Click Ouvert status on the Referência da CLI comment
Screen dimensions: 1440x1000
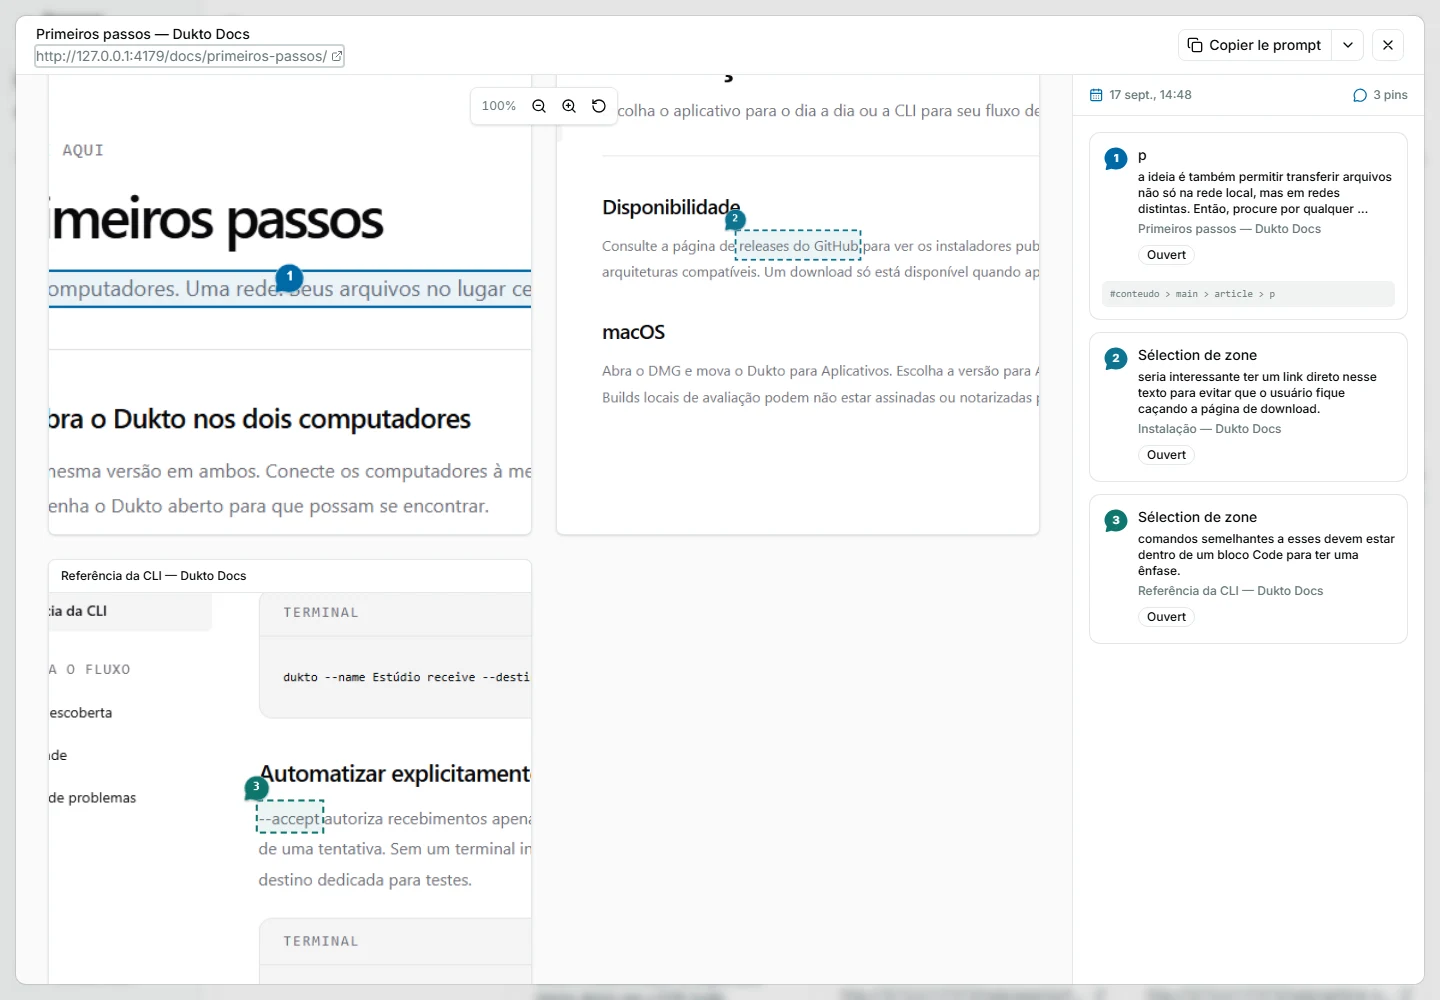1166,617
